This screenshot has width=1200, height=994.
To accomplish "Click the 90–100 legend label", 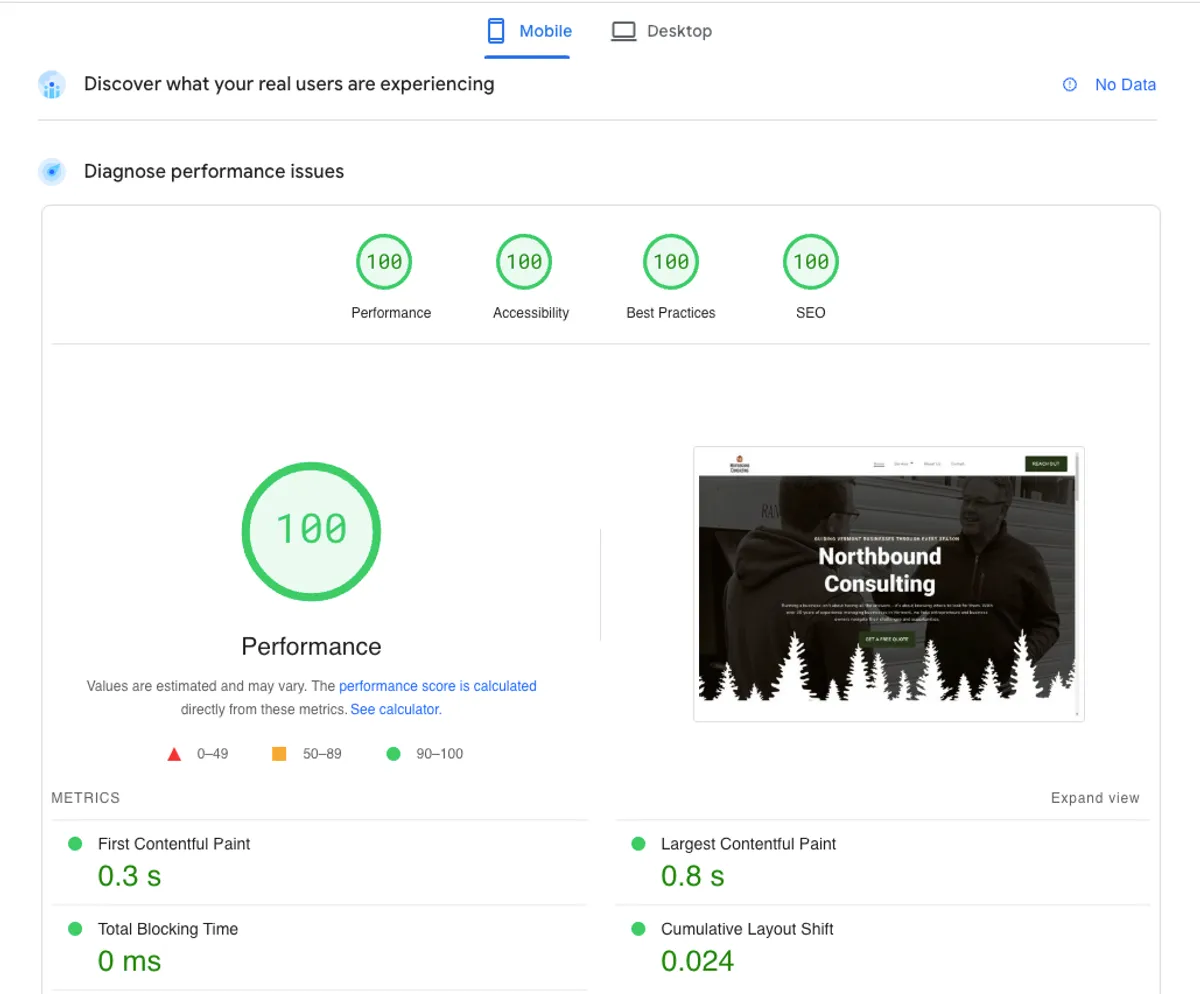I will [440, 754].
